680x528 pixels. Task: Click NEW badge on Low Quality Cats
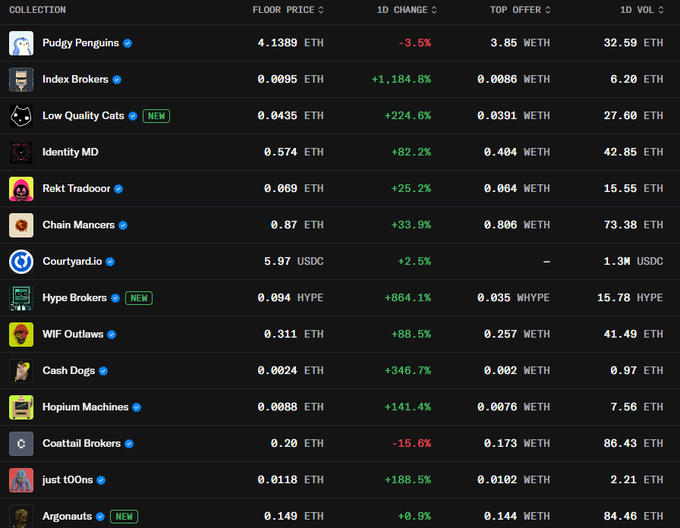click(157, 116)
